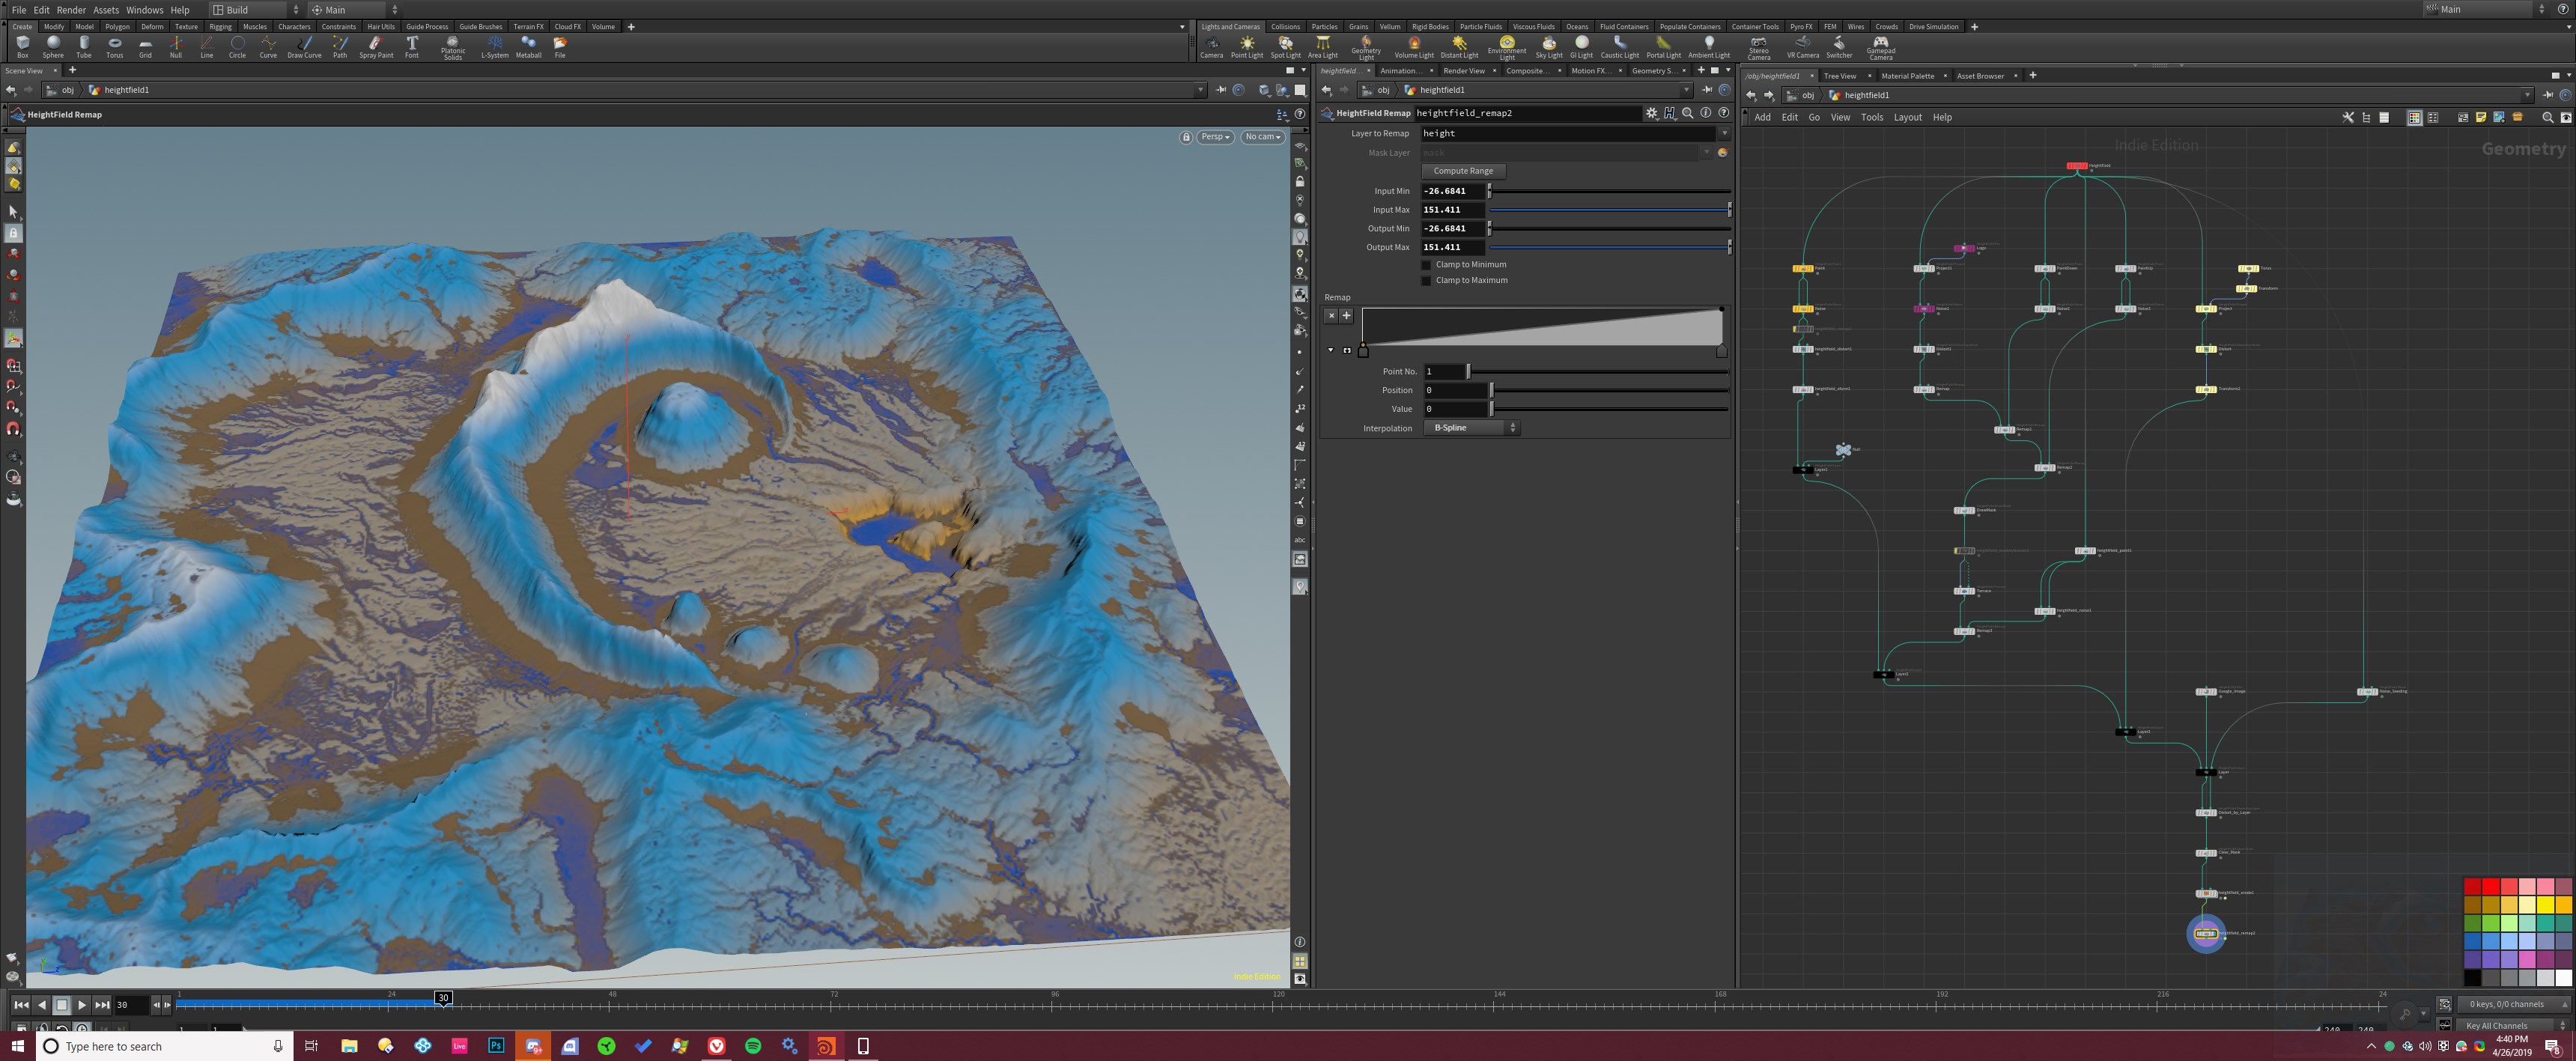2576x1061 pixels.
Task: Select the Torus shelf tool
Action: coord(115,45)
